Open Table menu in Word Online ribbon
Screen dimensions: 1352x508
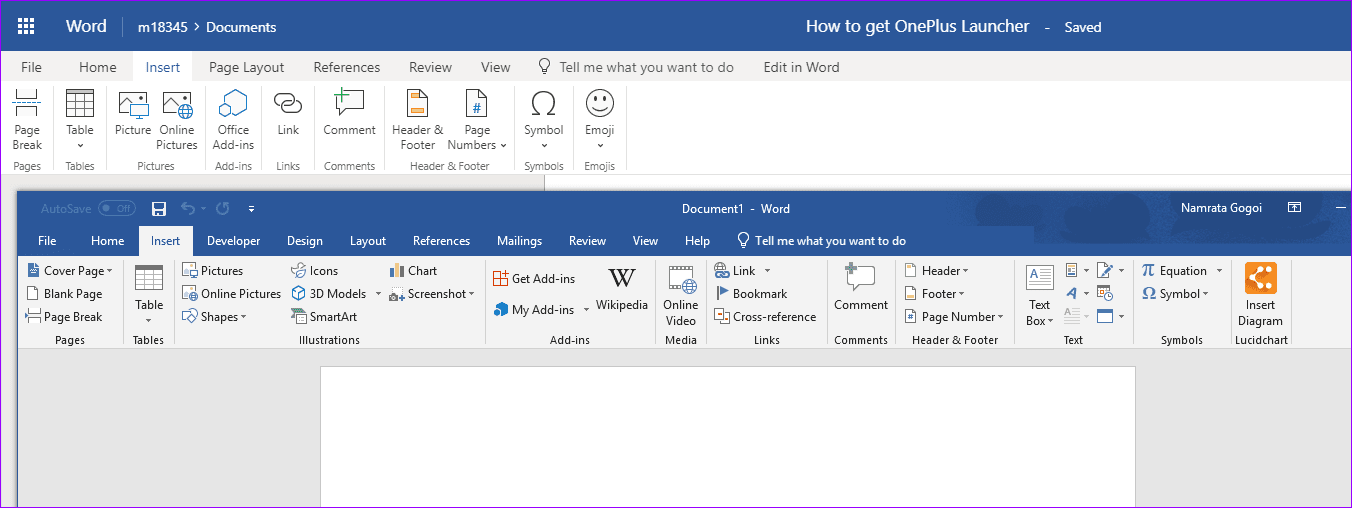[x=80, y=120]
